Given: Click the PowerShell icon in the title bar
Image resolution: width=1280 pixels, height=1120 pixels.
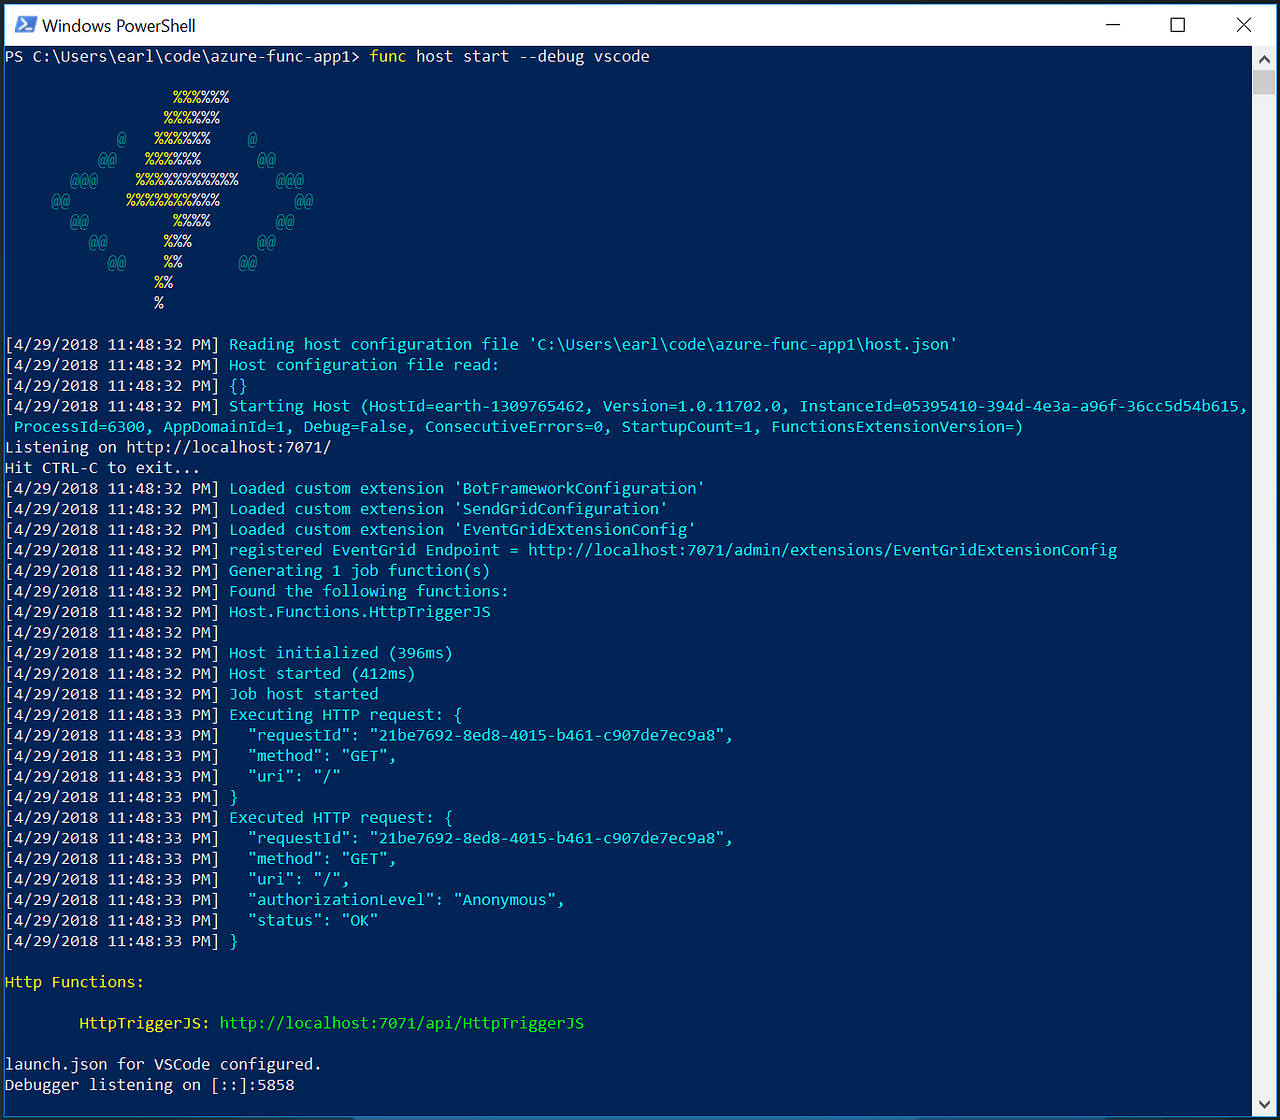Looking at the screenshot, I should pos(25,25).
